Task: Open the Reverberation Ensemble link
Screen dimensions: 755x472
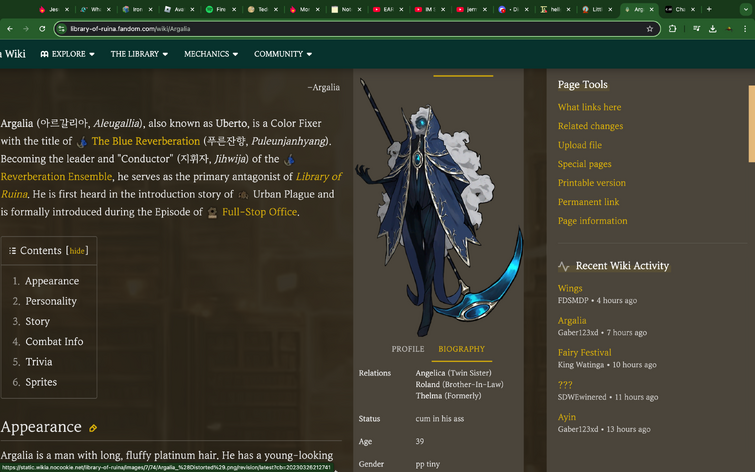Action: [56, 177]
